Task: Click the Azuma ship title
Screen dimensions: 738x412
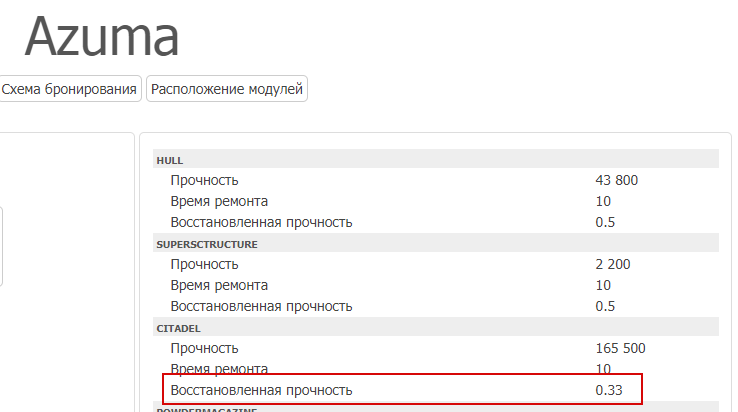Action: coord(102,36)
